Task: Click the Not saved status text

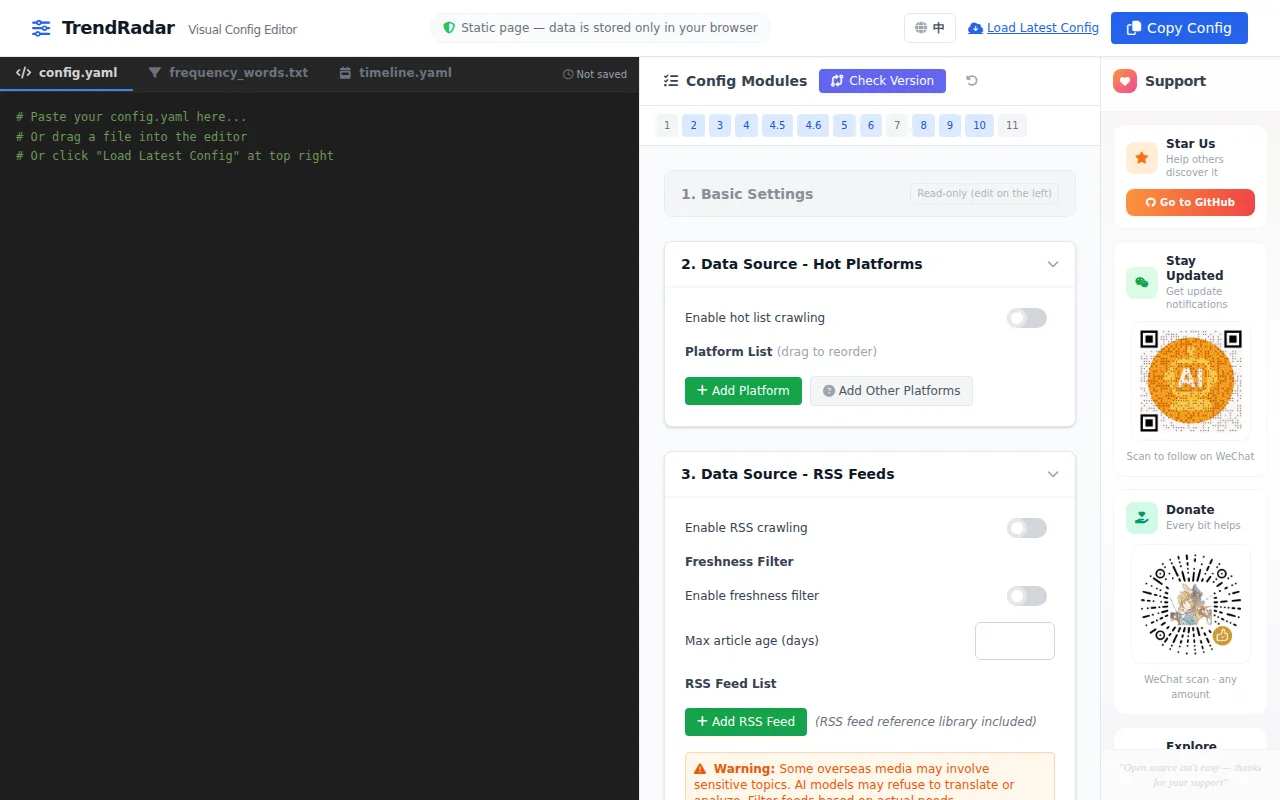Action: click(602, 74)
